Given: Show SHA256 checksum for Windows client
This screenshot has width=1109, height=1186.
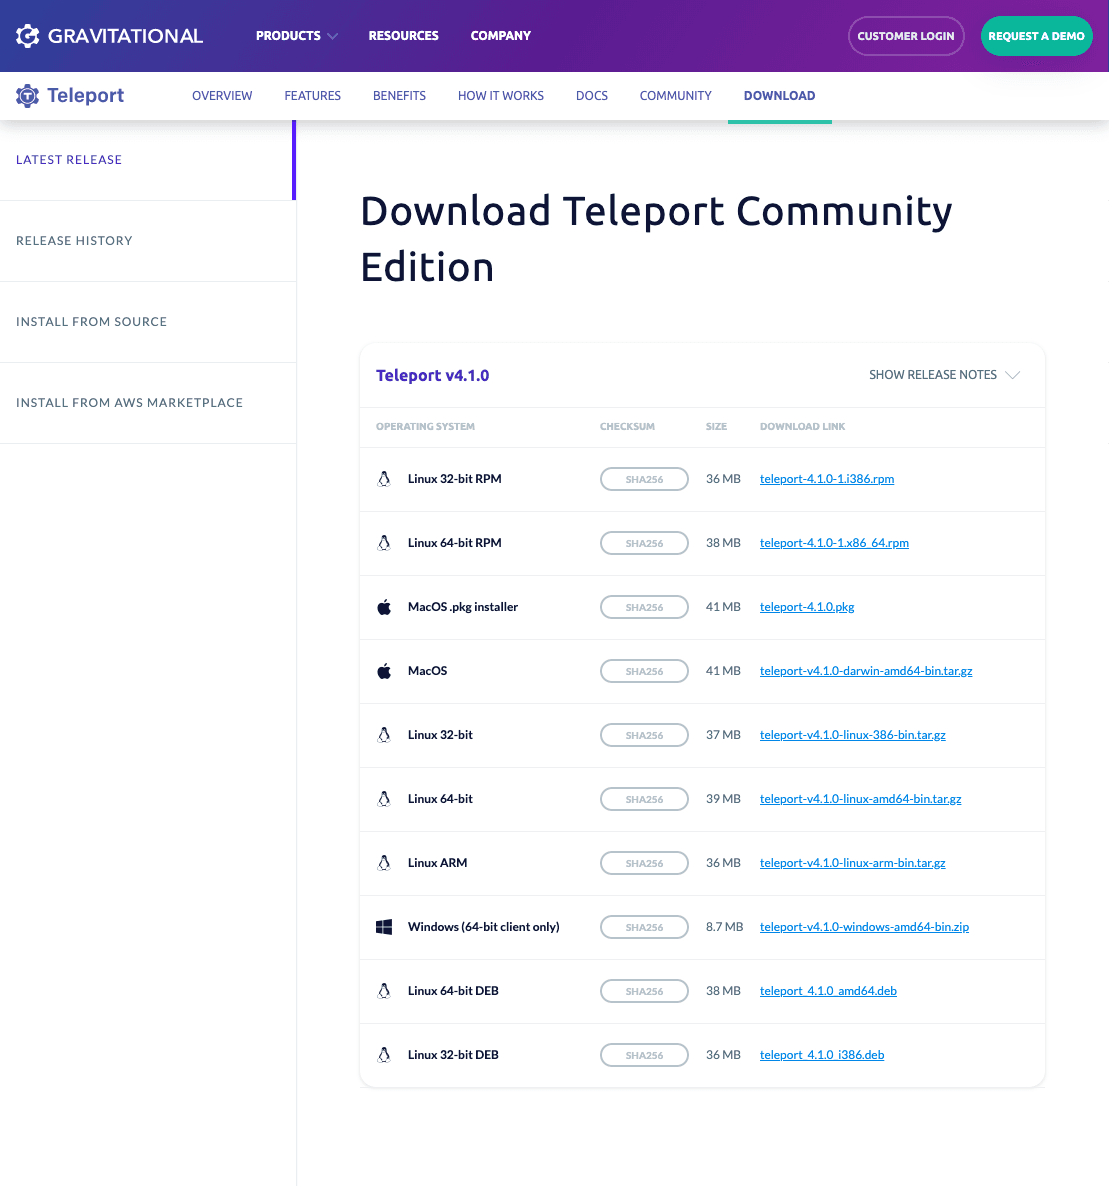Looking at the screenshot, I should (x=644, y=927).
